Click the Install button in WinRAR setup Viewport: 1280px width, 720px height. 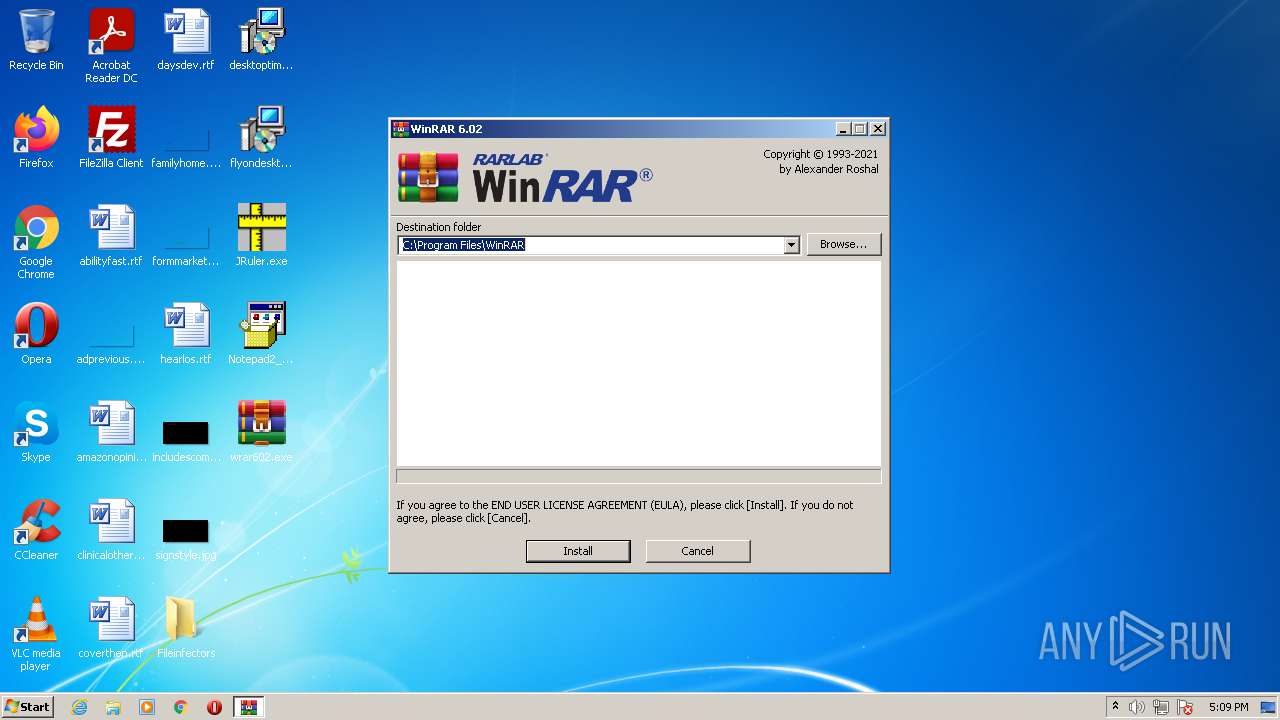578,551
